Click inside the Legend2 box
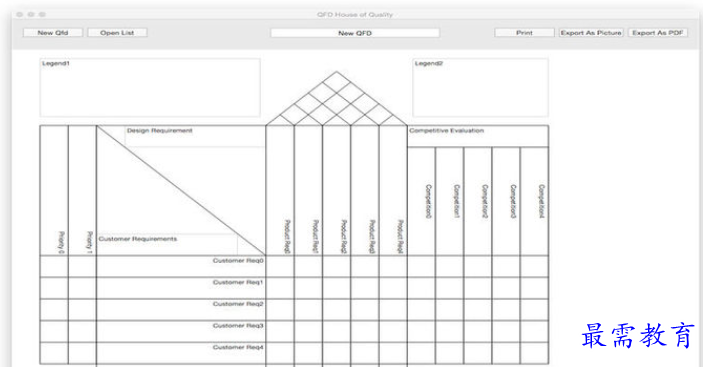 click(480, 88)
